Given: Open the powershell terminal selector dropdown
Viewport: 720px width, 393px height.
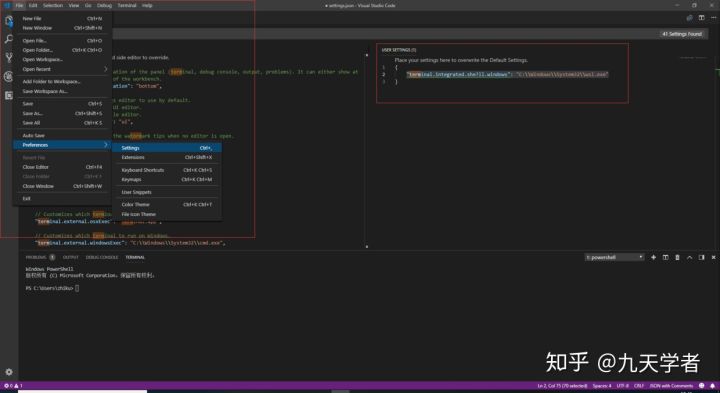Looking at the screenshot, I should click(x=614, y=258).
